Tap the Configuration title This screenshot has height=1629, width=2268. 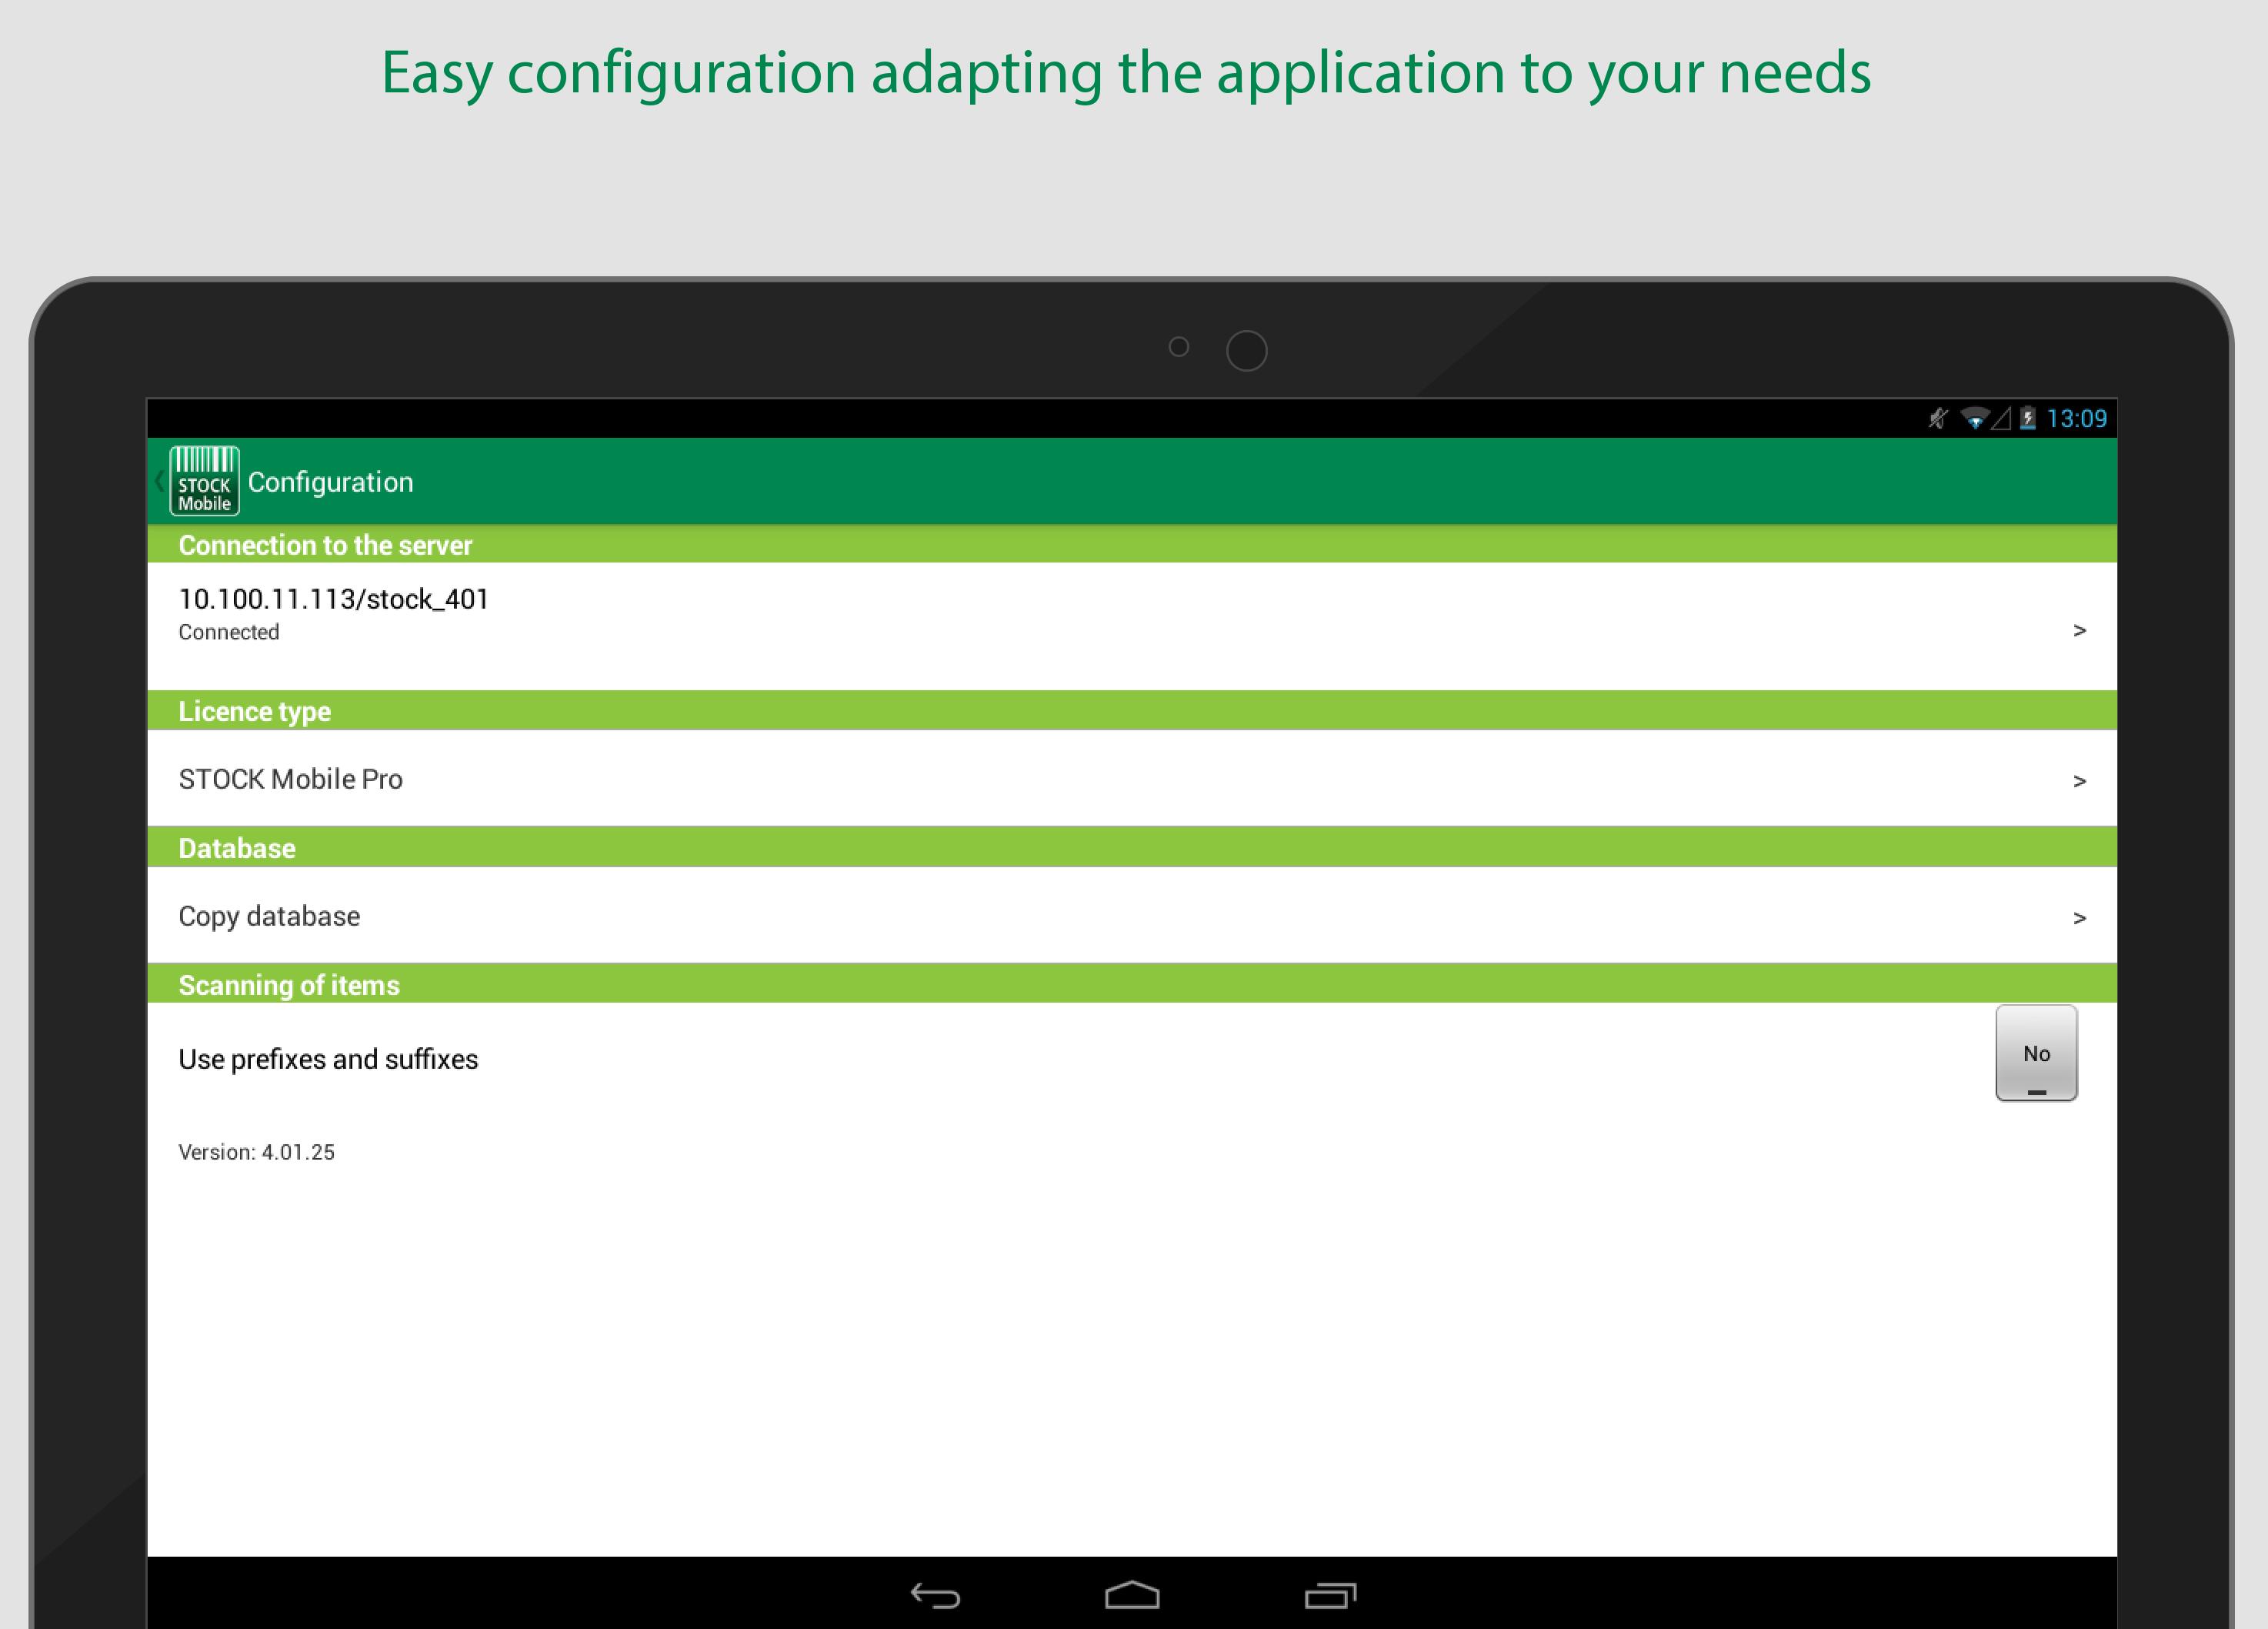point(330,482)
